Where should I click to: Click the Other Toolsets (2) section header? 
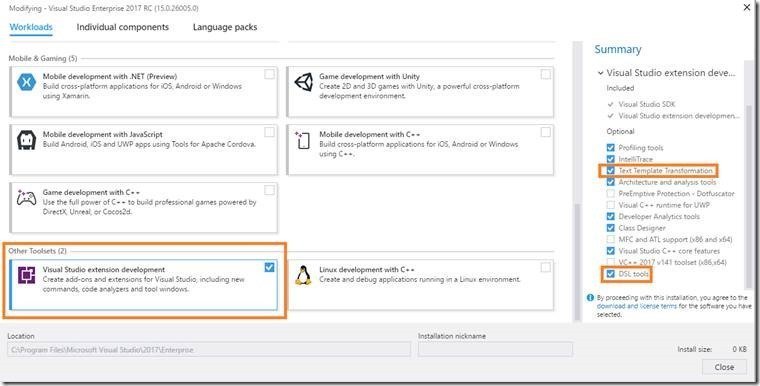(x=37, y=251)
